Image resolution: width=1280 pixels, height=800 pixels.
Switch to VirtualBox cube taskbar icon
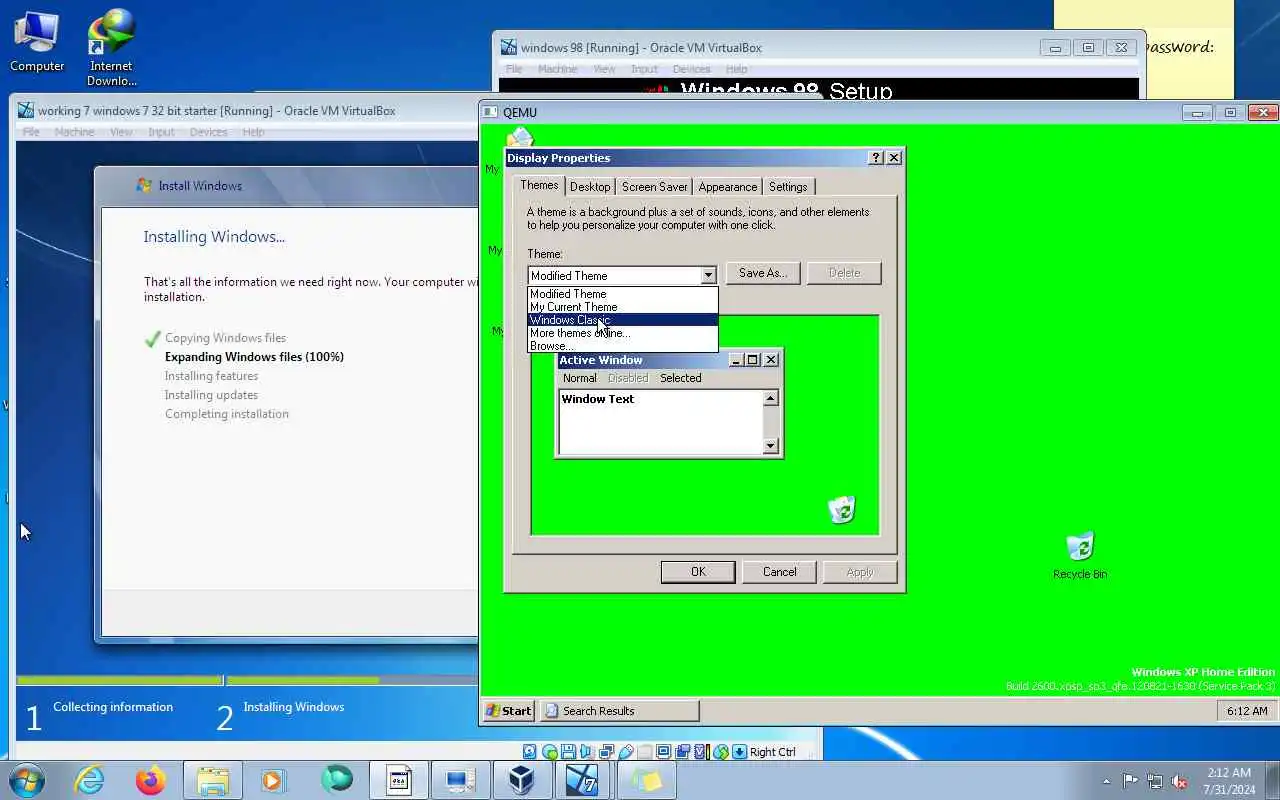coord(522,780)
